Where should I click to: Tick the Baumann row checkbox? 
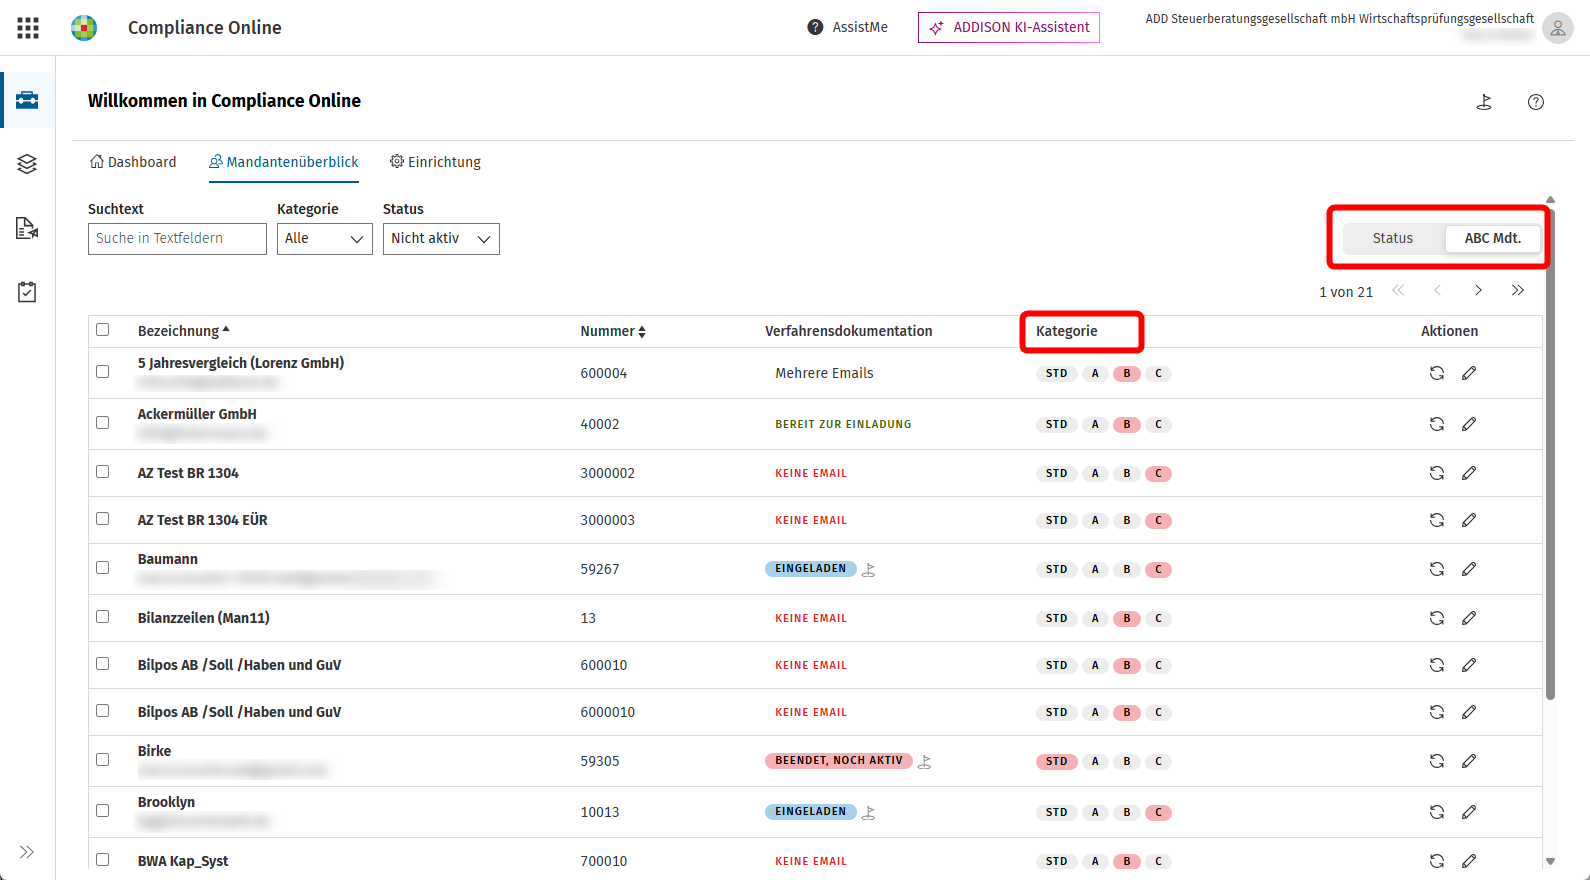coord(102,567)
